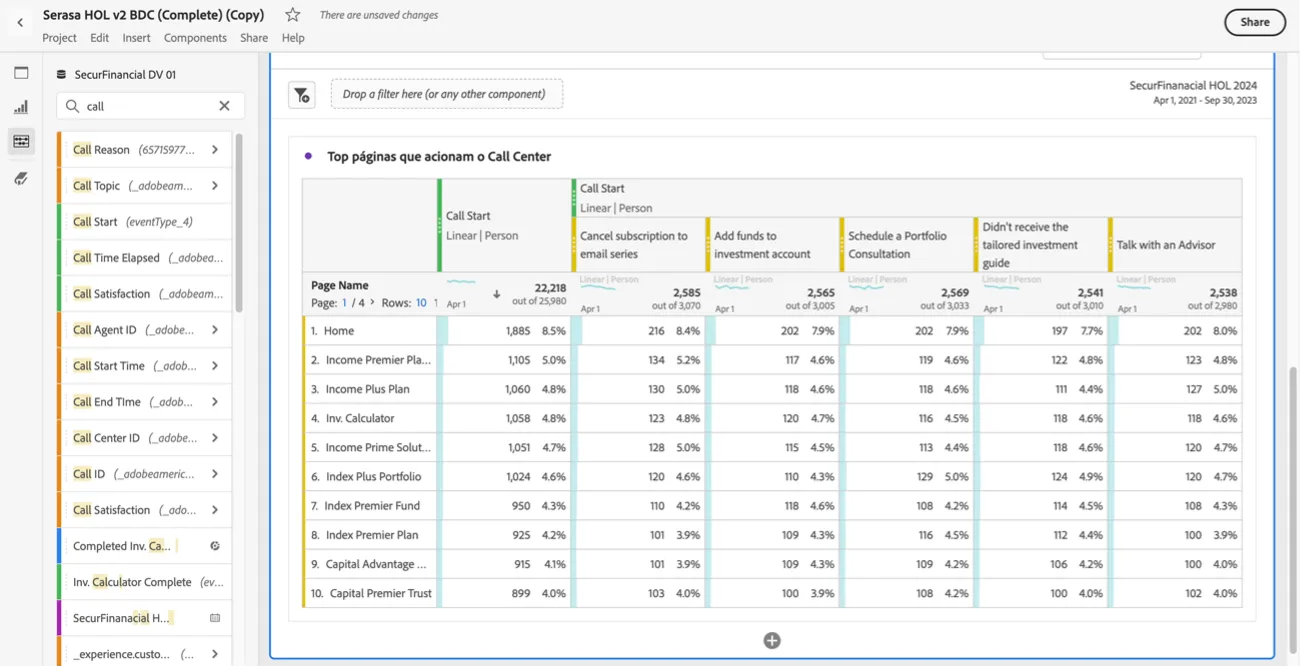This screenshot has width=1304, height=669.
Task: Click the purple dot beside the table title
Action: click(x=309, y=156)
